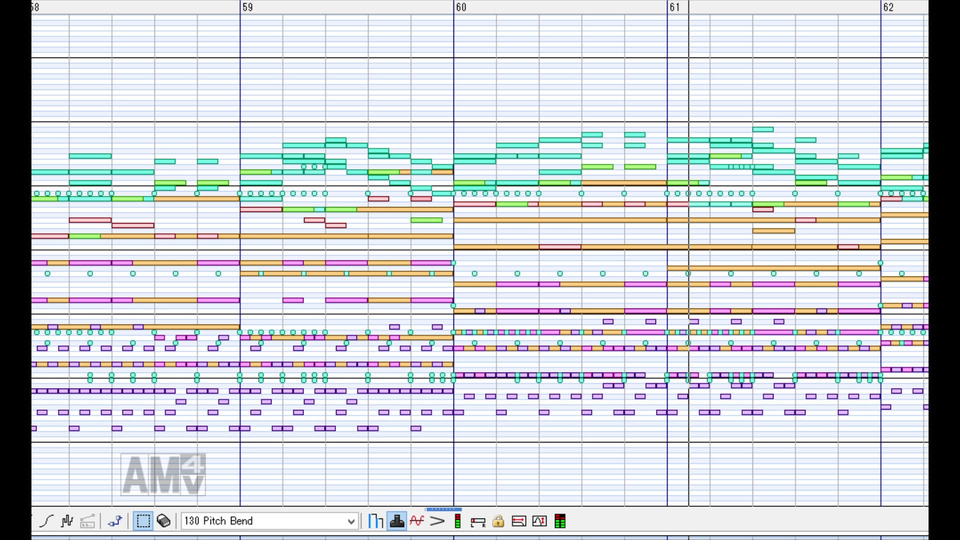Open the 130 Pitch Bend dropdown
The height and width of the screenshot is (540, 960).
269,521
